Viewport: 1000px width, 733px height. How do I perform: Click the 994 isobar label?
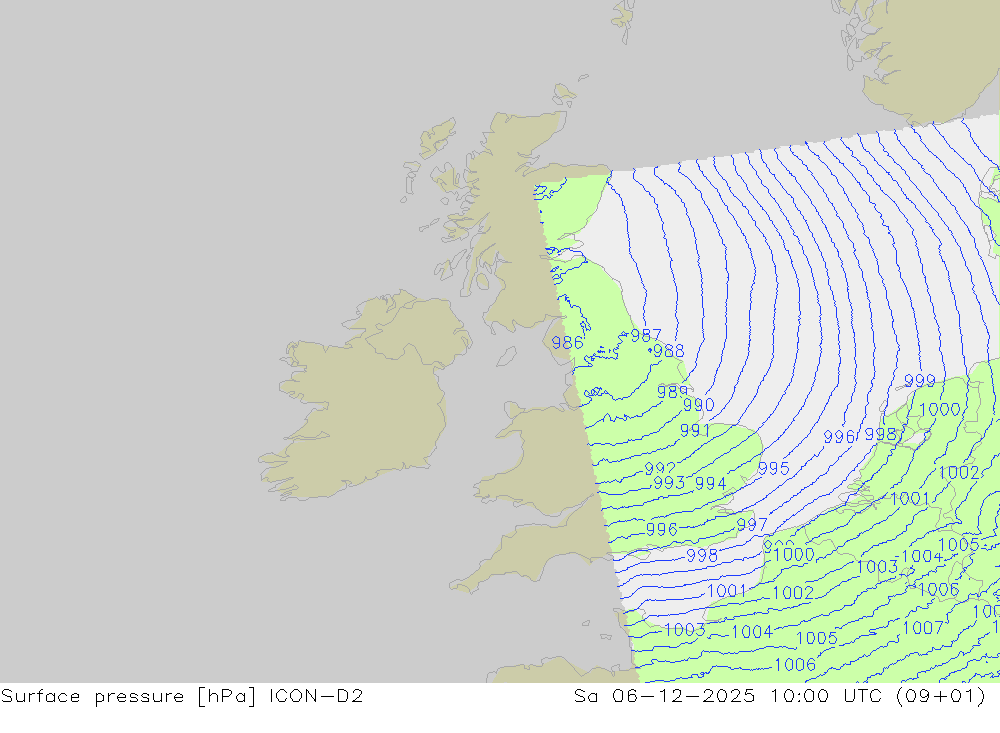(710, 484)
